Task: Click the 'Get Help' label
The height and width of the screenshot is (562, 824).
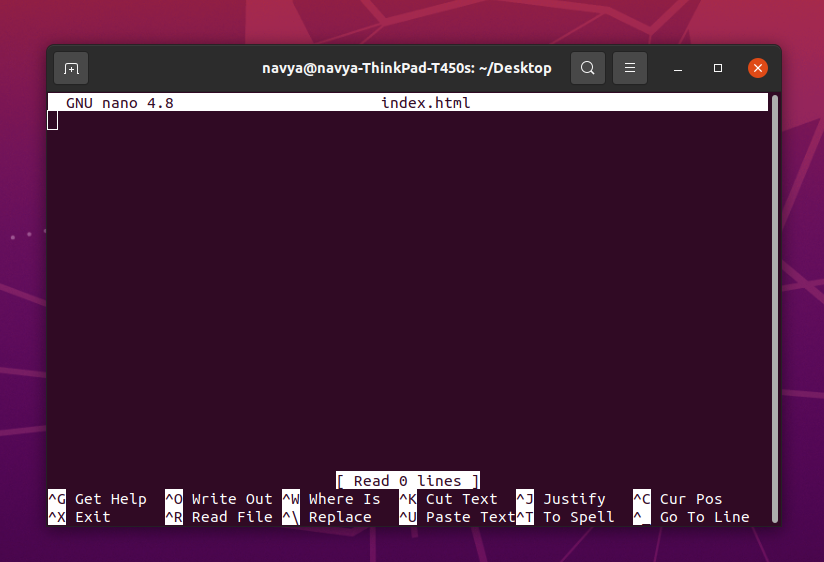Action: [x=111, y=499]
